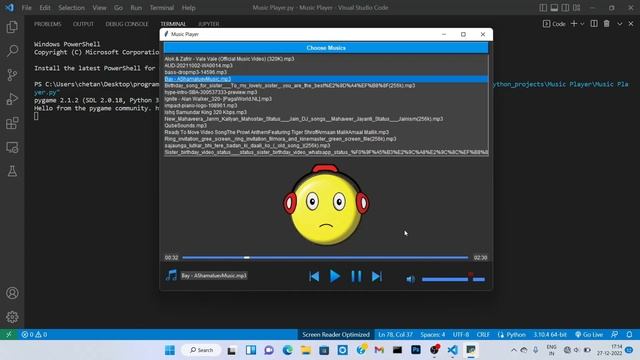This screenshot has height=360, width=640.
Task: Open the Run menu
Action: (136, 8)
